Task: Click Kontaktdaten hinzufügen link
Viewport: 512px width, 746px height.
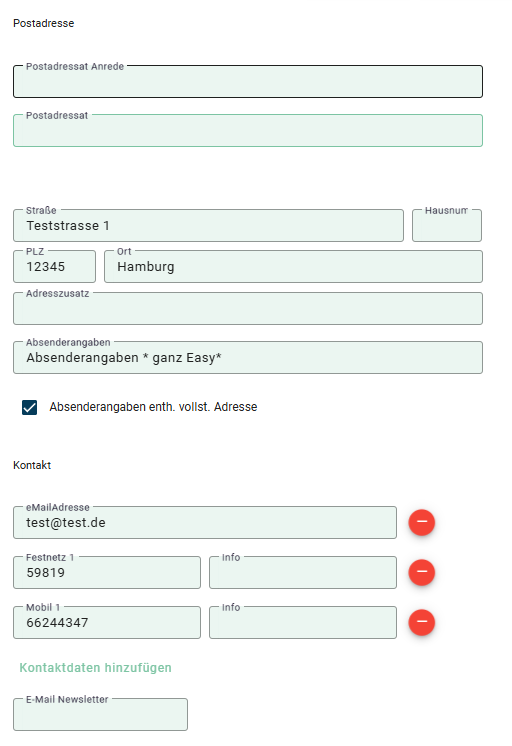Action: [x=95, y=667]
